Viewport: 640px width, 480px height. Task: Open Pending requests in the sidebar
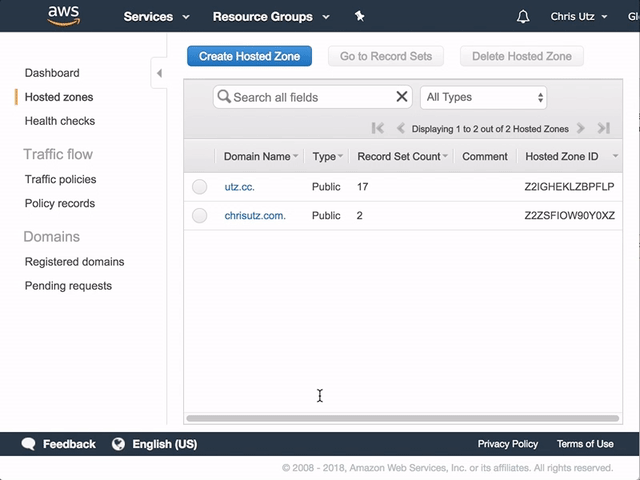coord(68,286)
